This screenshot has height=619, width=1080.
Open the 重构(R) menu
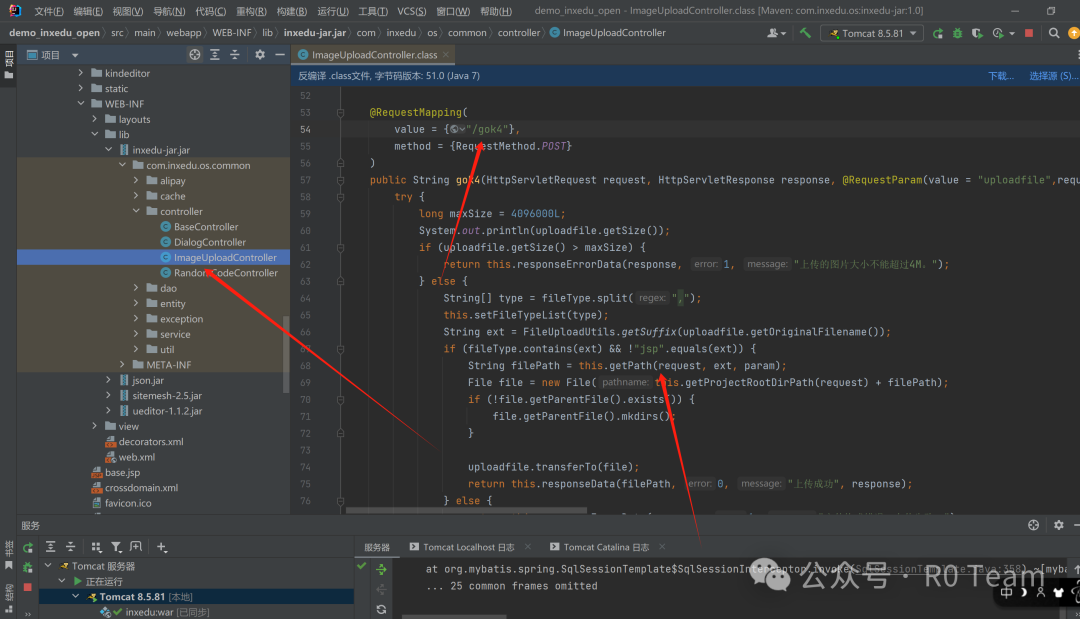[x=251, y=11]
